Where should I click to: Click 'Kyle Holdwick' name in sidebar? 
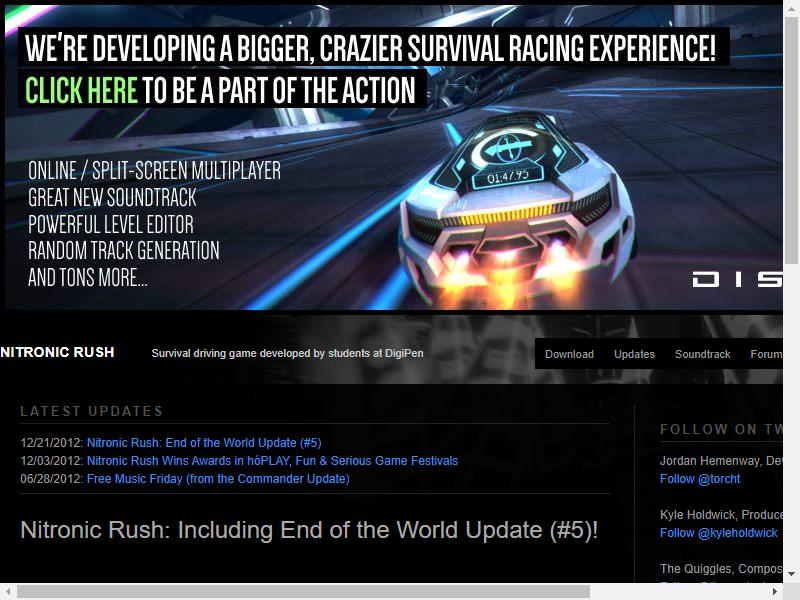(697, 514)
